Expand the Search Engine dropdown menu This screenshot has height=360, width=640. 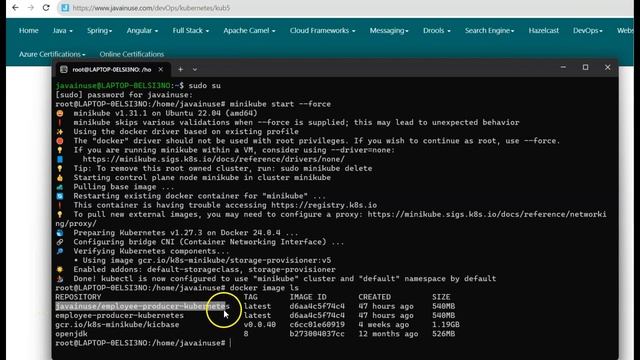pos(489,31)
